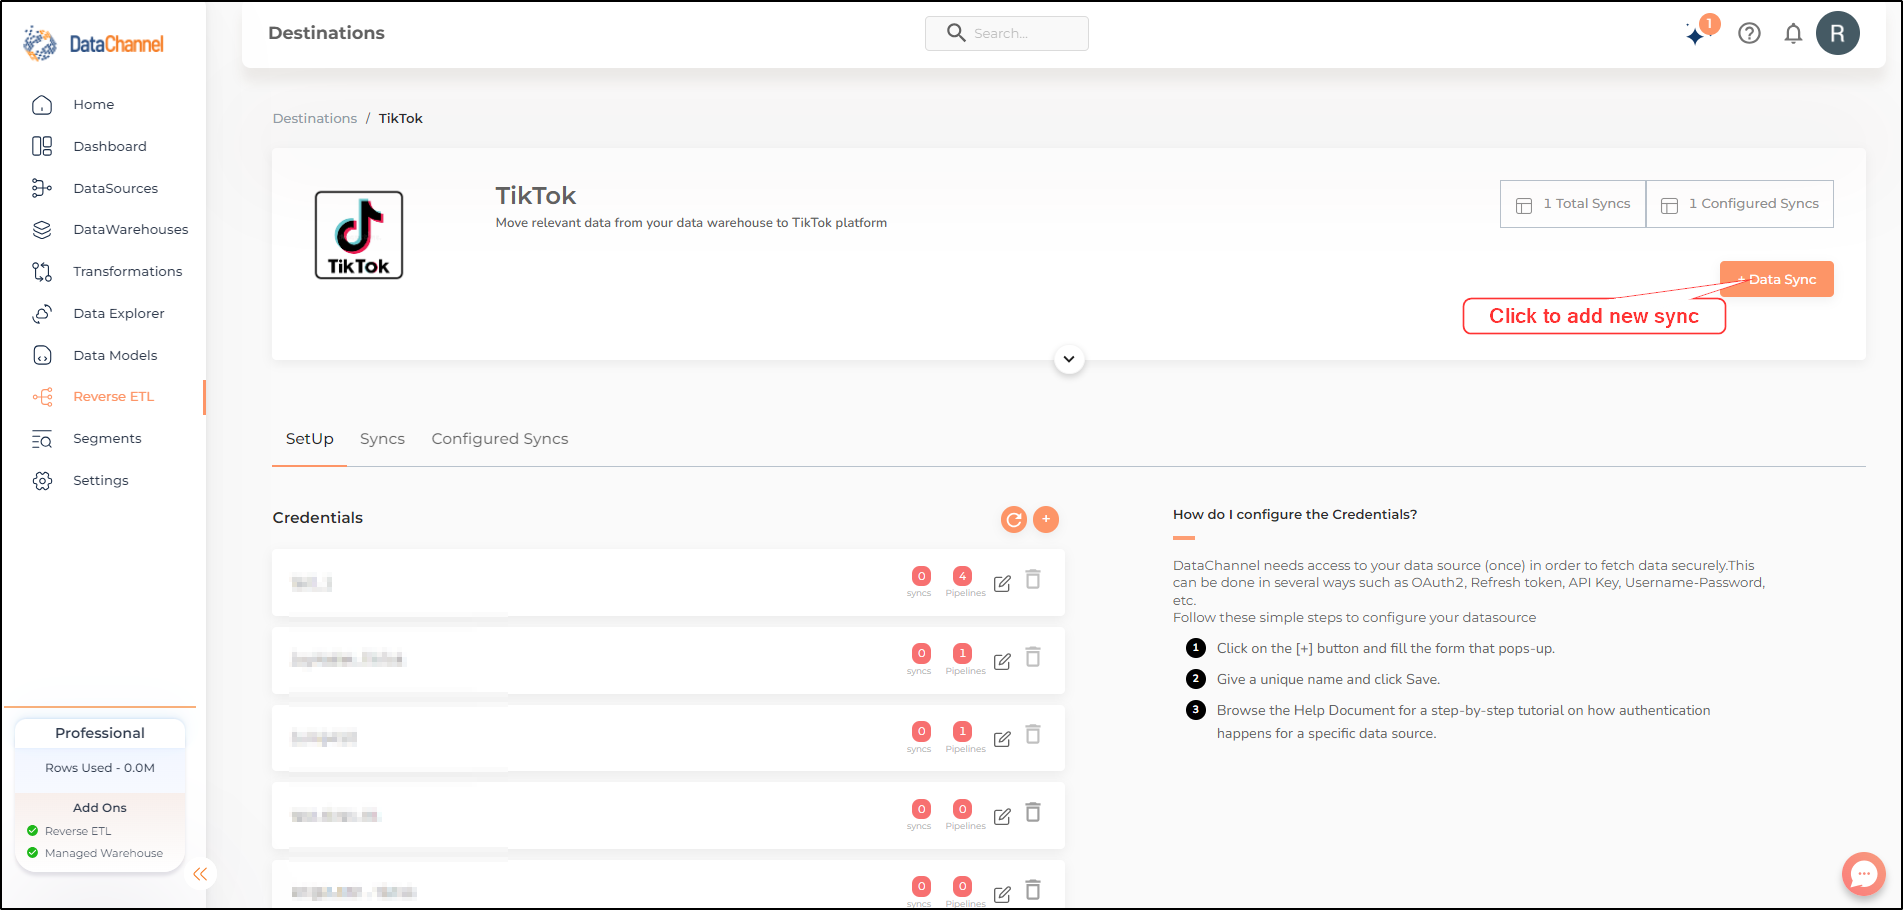Open the Configured Syncs tab
The height and width of the screenshot is (910, 1903).
(500, 439)
